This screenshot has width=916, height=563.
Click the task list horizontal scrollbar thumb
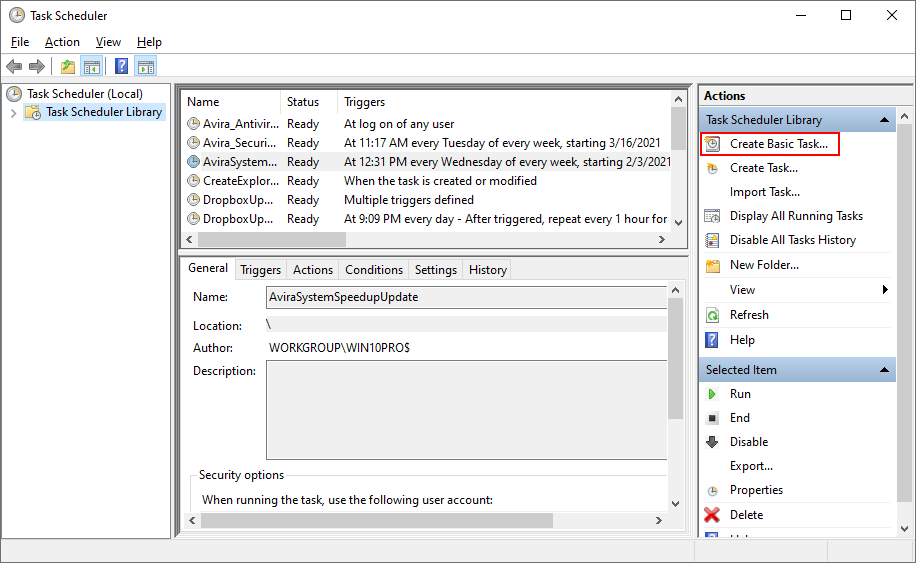272,239
